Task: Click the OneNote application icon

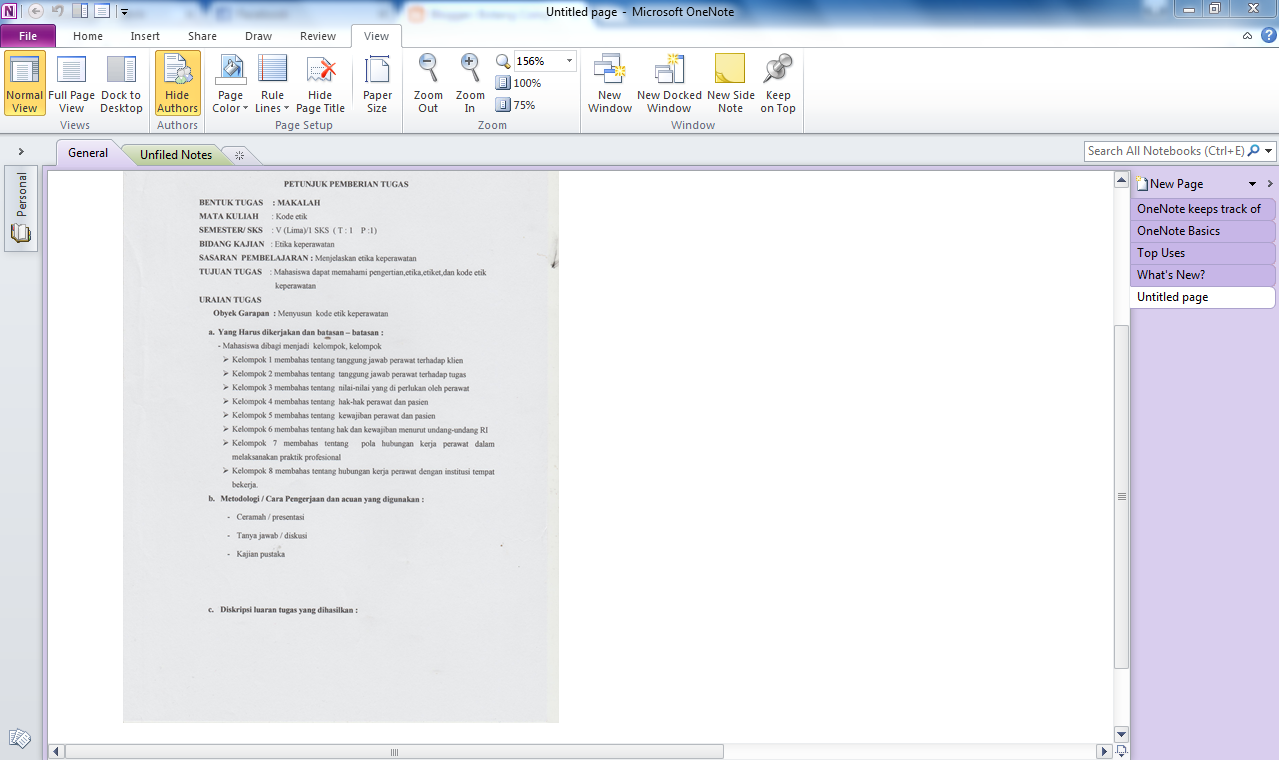Action: tap(10, 12)
